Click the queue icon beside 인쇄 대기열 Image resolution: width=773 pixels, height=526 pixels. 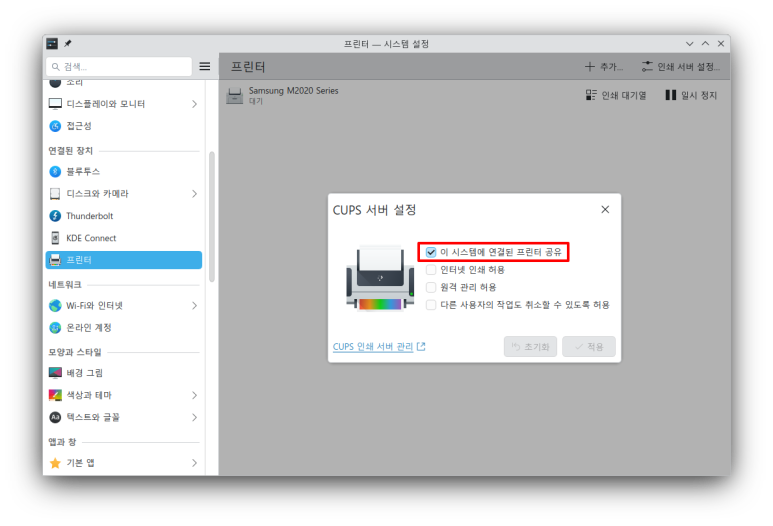coord(591,95)
